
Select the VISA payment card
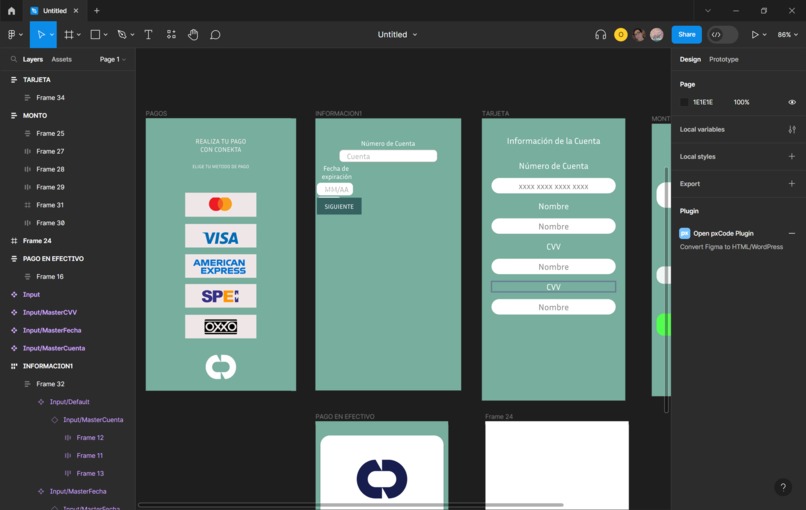pos(221,236)
